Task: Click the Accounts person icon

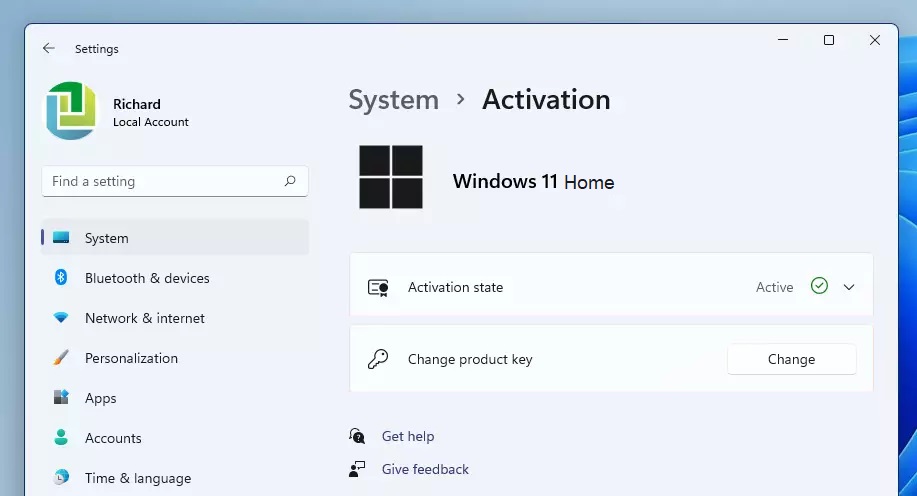Action: (61, 438)
